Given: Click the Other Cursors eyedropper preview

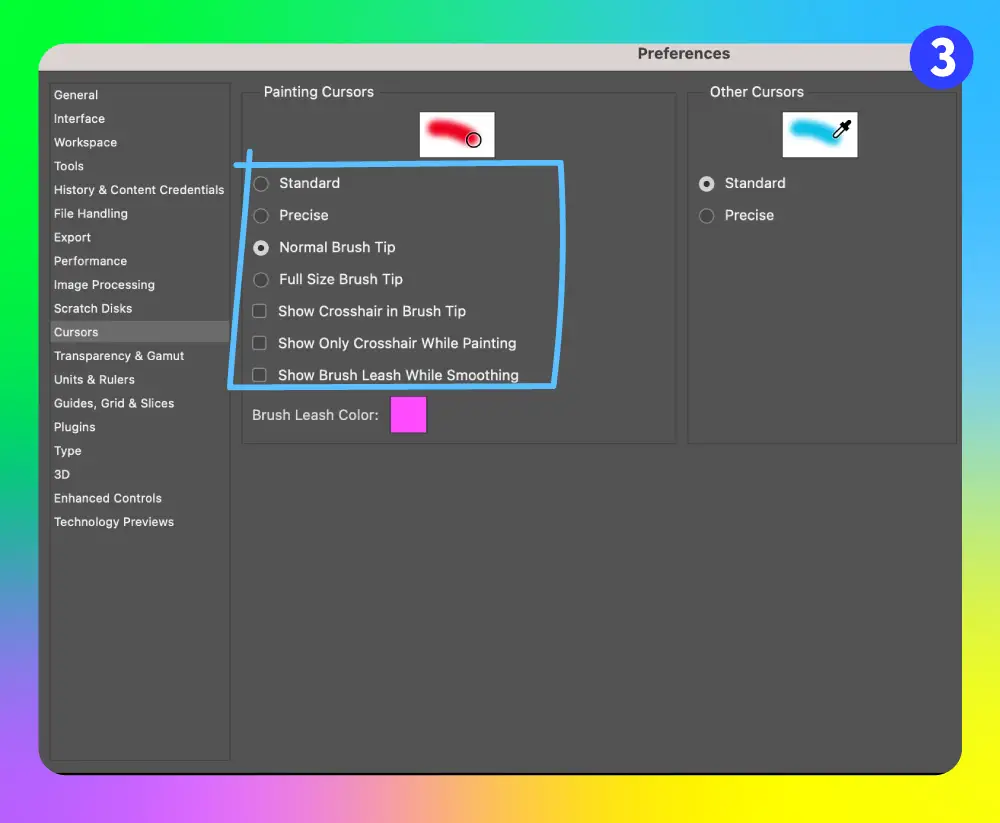Looking at the screenshot, I should click(820, 135).
